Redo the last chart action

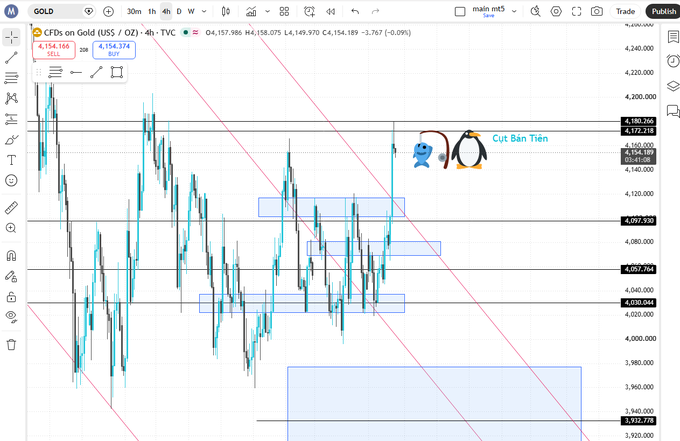(376, 11)
